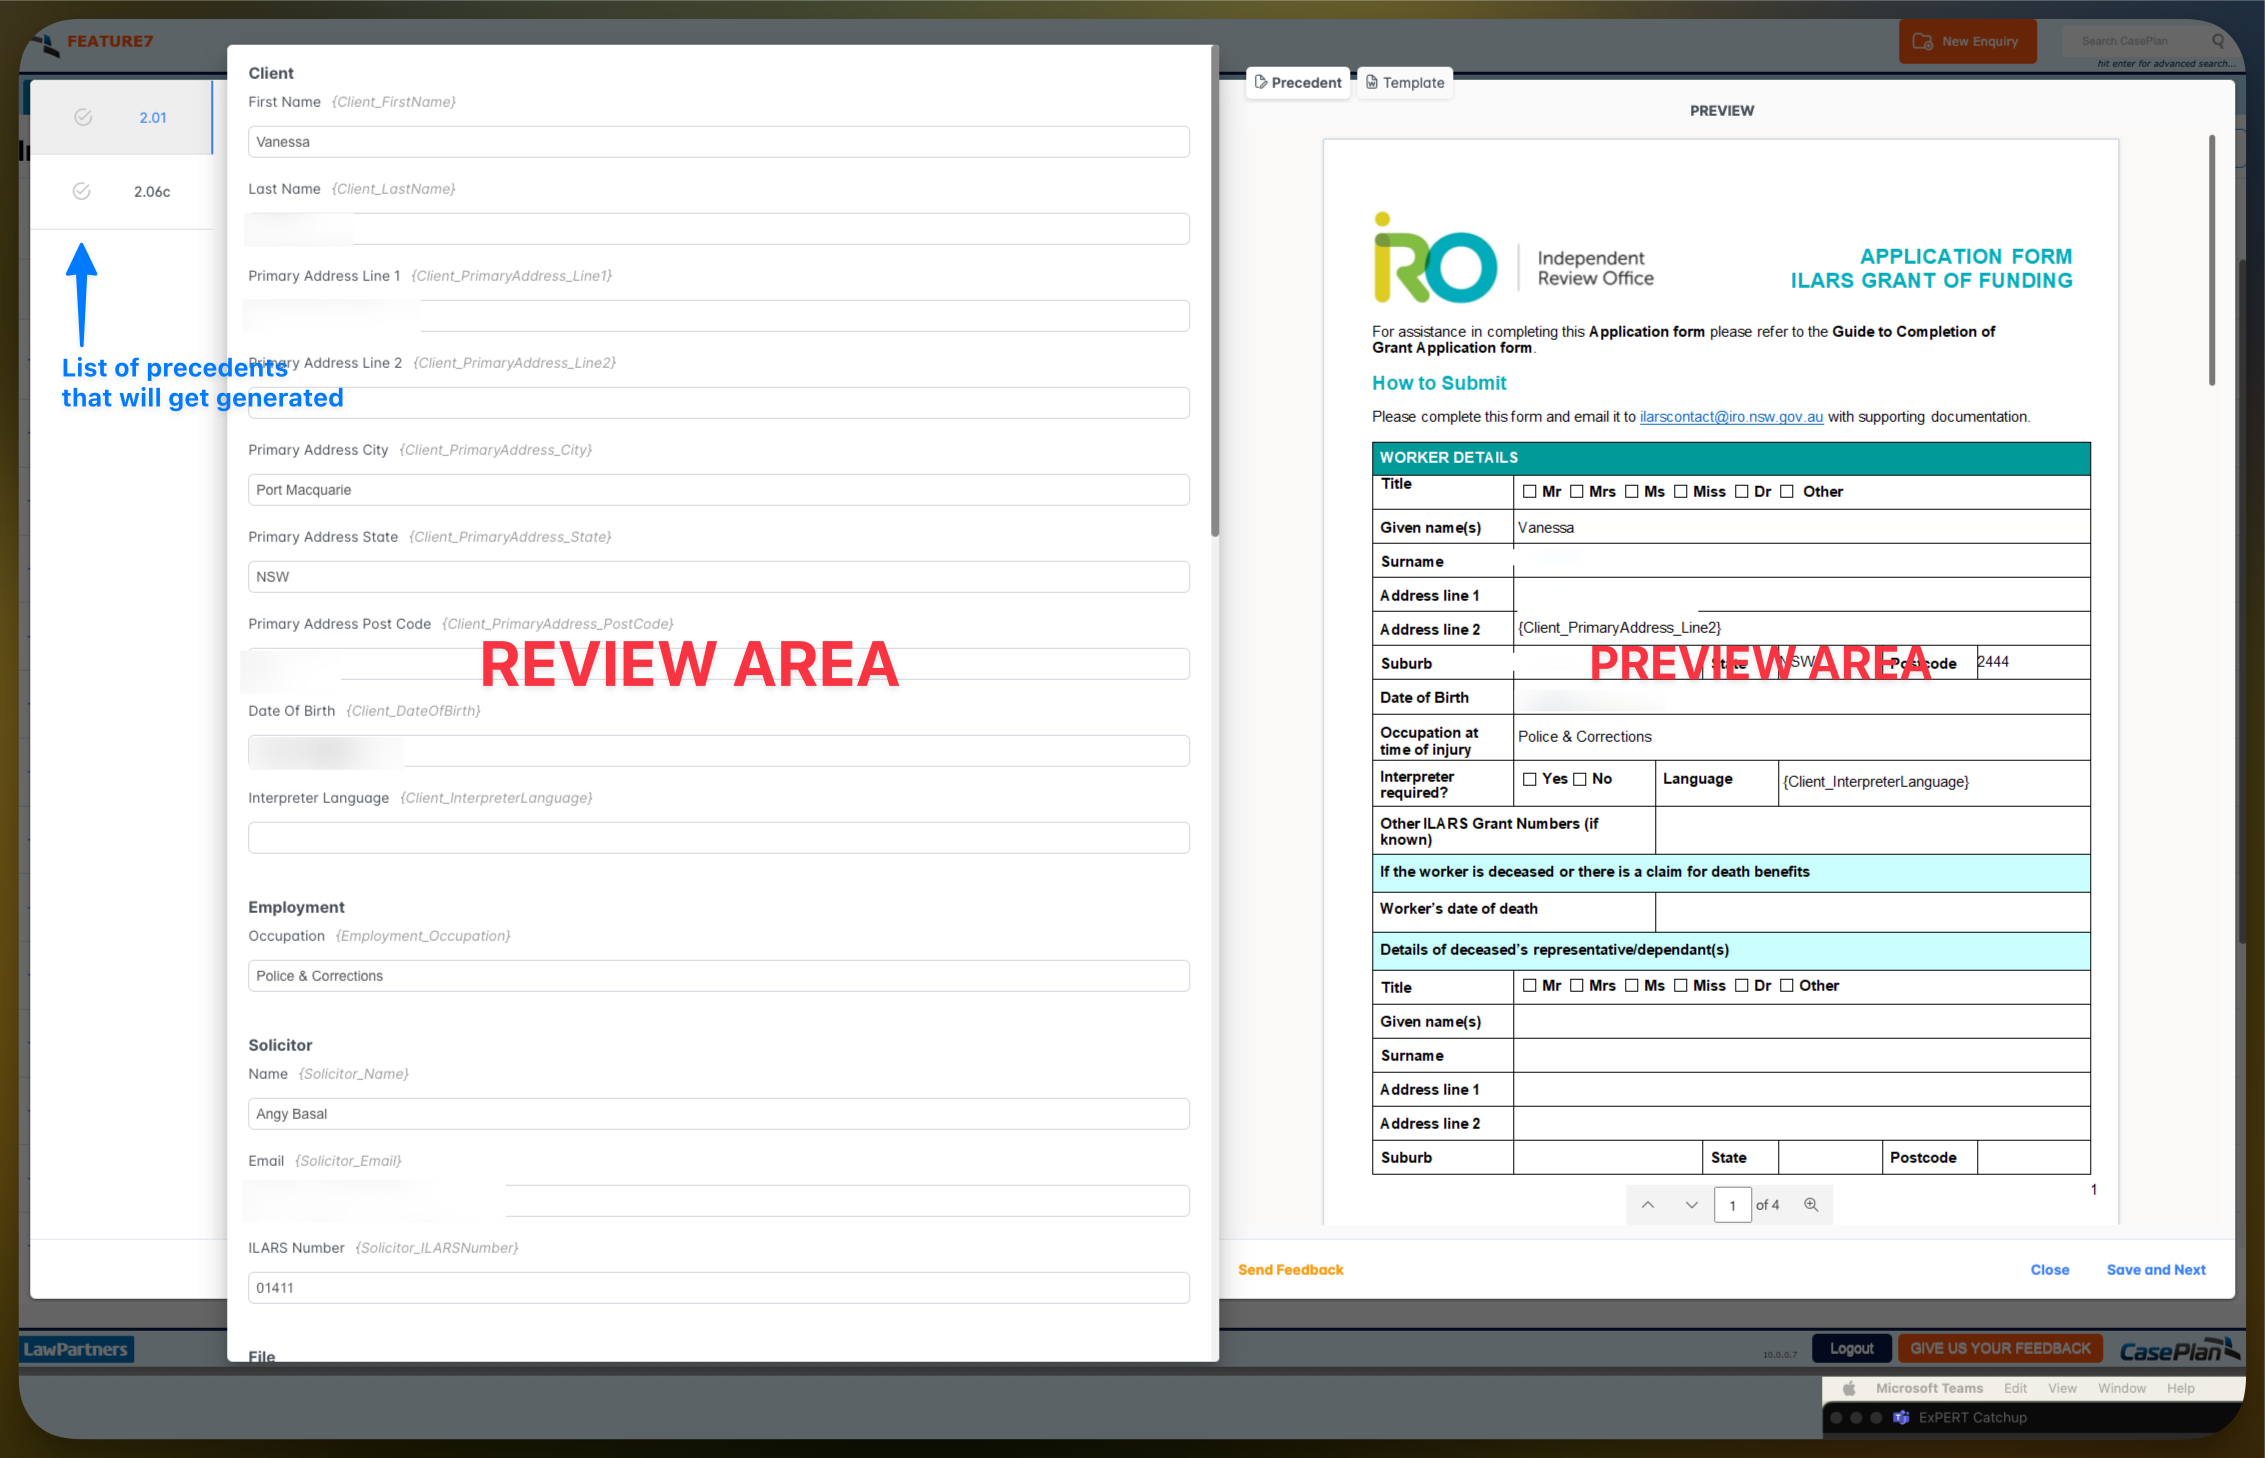This screenshot has height=1458, width=2265.
Task: Click the New Enquiry folder icon
Action: 1922,41
